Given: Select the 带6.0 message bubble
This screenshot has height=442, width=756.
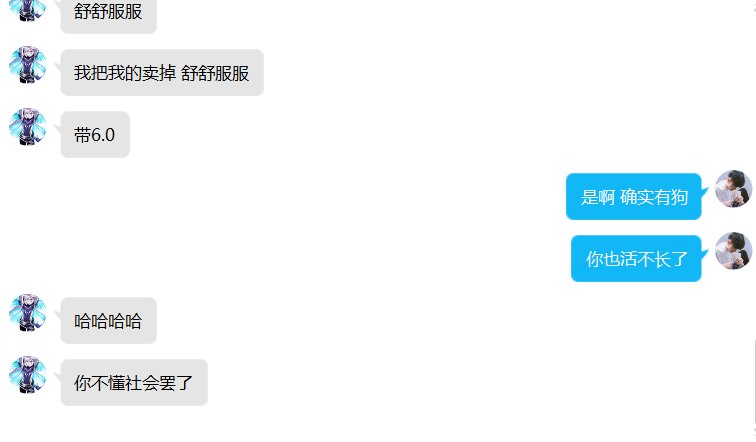Looking at the screenshot, I should [x=95, y=134].
